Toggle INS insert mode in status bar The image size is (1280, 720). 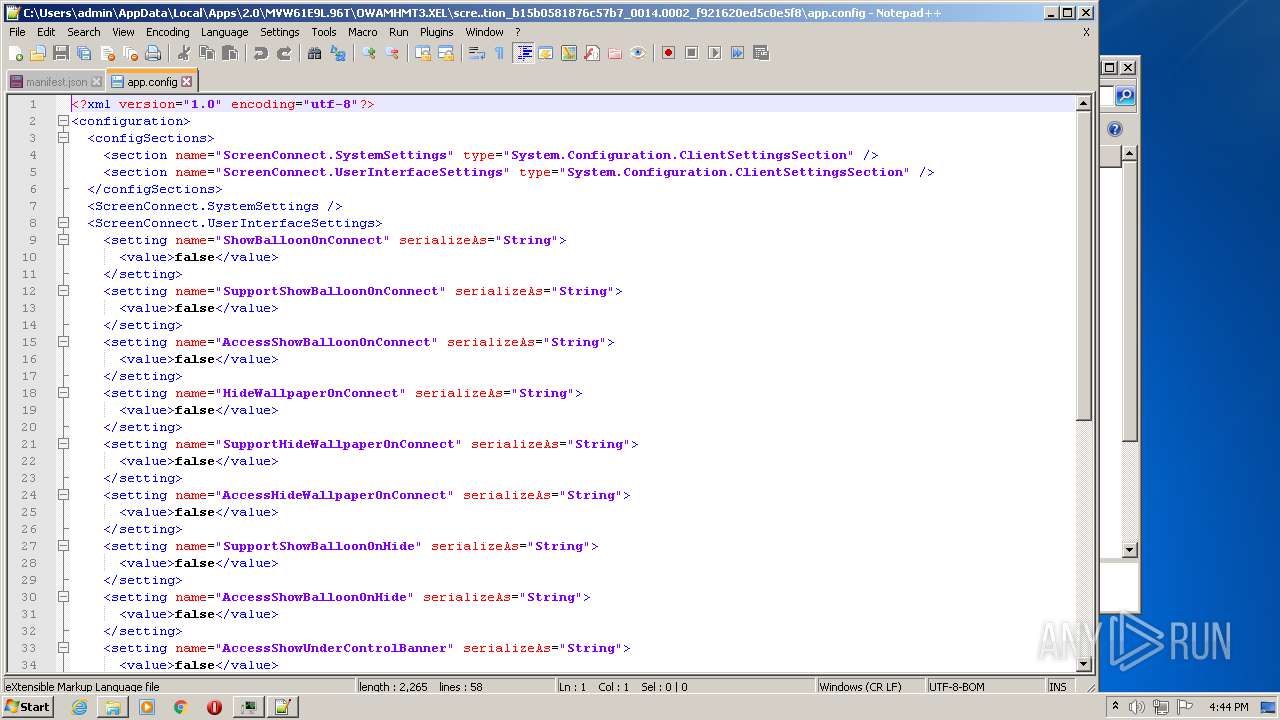pyautogui.click(x=1057, y=687)
